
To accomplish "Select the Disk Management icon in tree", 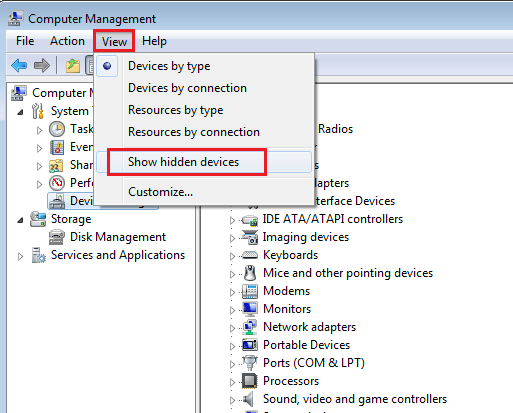I will (x=57, y=237).
